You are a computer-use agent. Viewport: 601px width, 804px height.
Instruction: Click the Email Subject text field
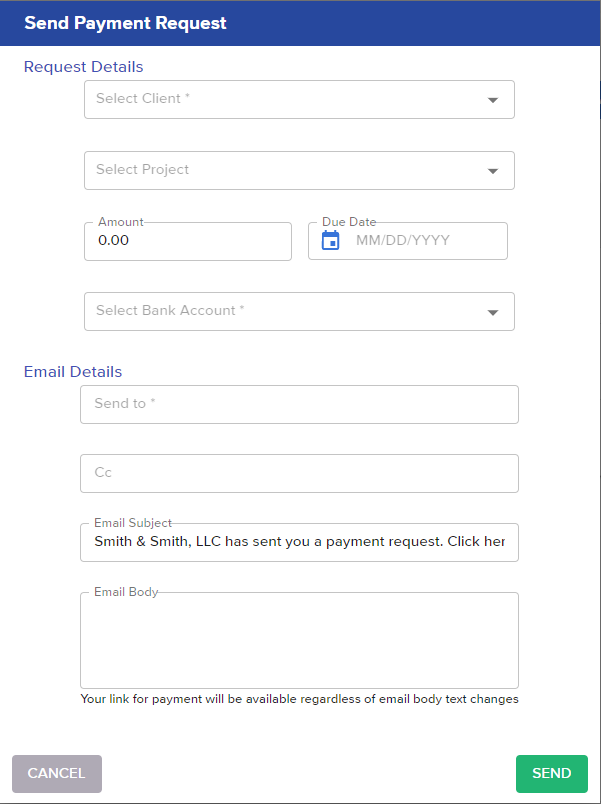pos(299,542)
